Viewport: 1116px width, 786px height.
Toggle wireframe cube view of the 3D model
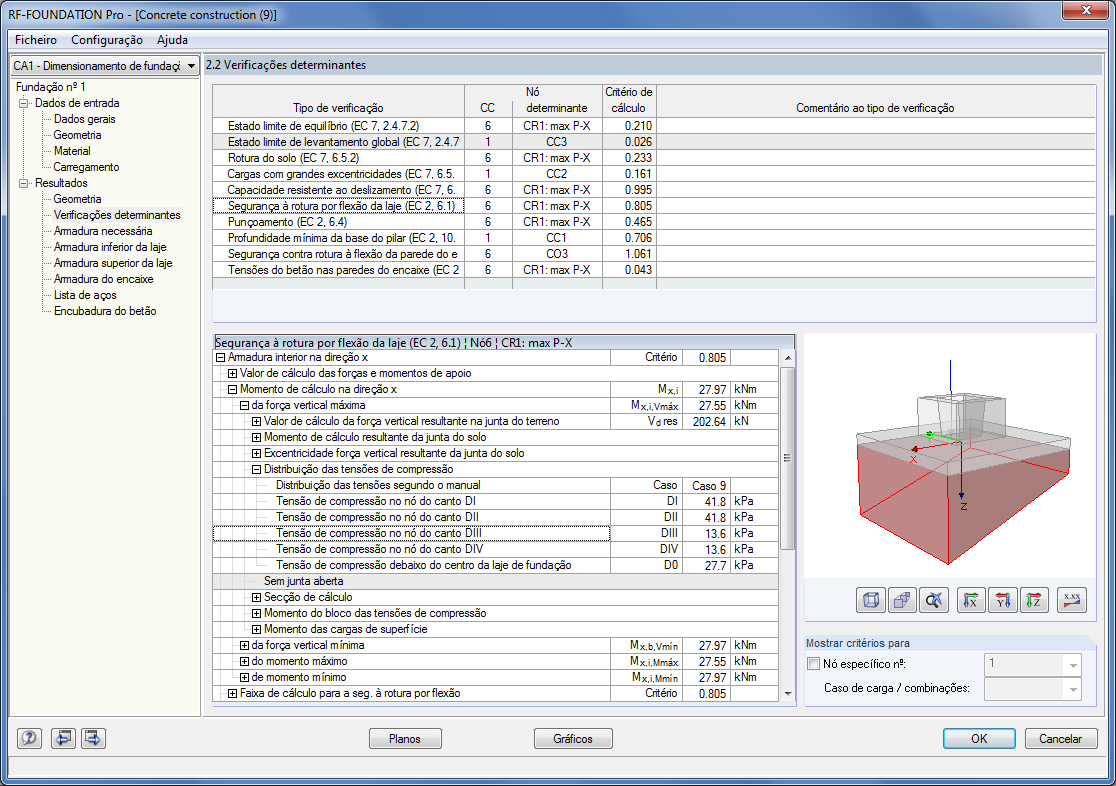point(870,600)
